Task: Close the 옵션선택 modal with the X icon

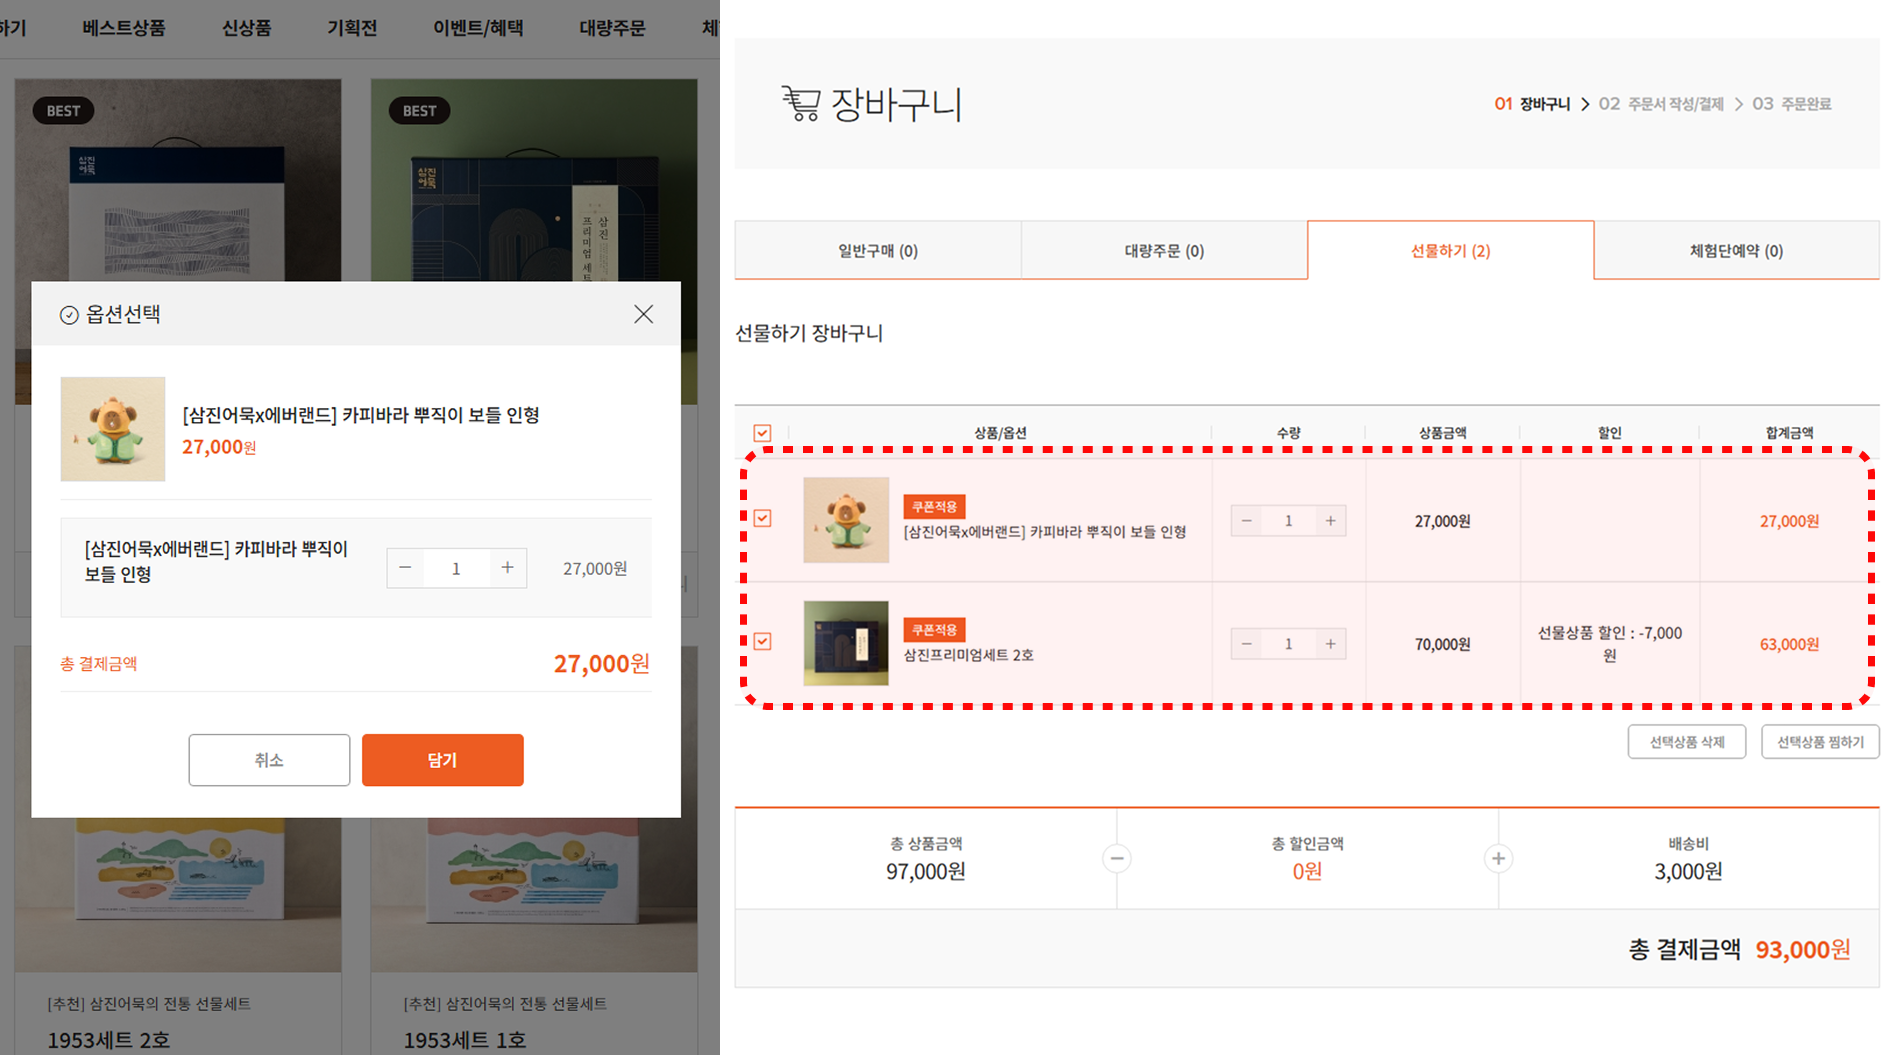Action: pyautogui.click(x=643, y=313)
